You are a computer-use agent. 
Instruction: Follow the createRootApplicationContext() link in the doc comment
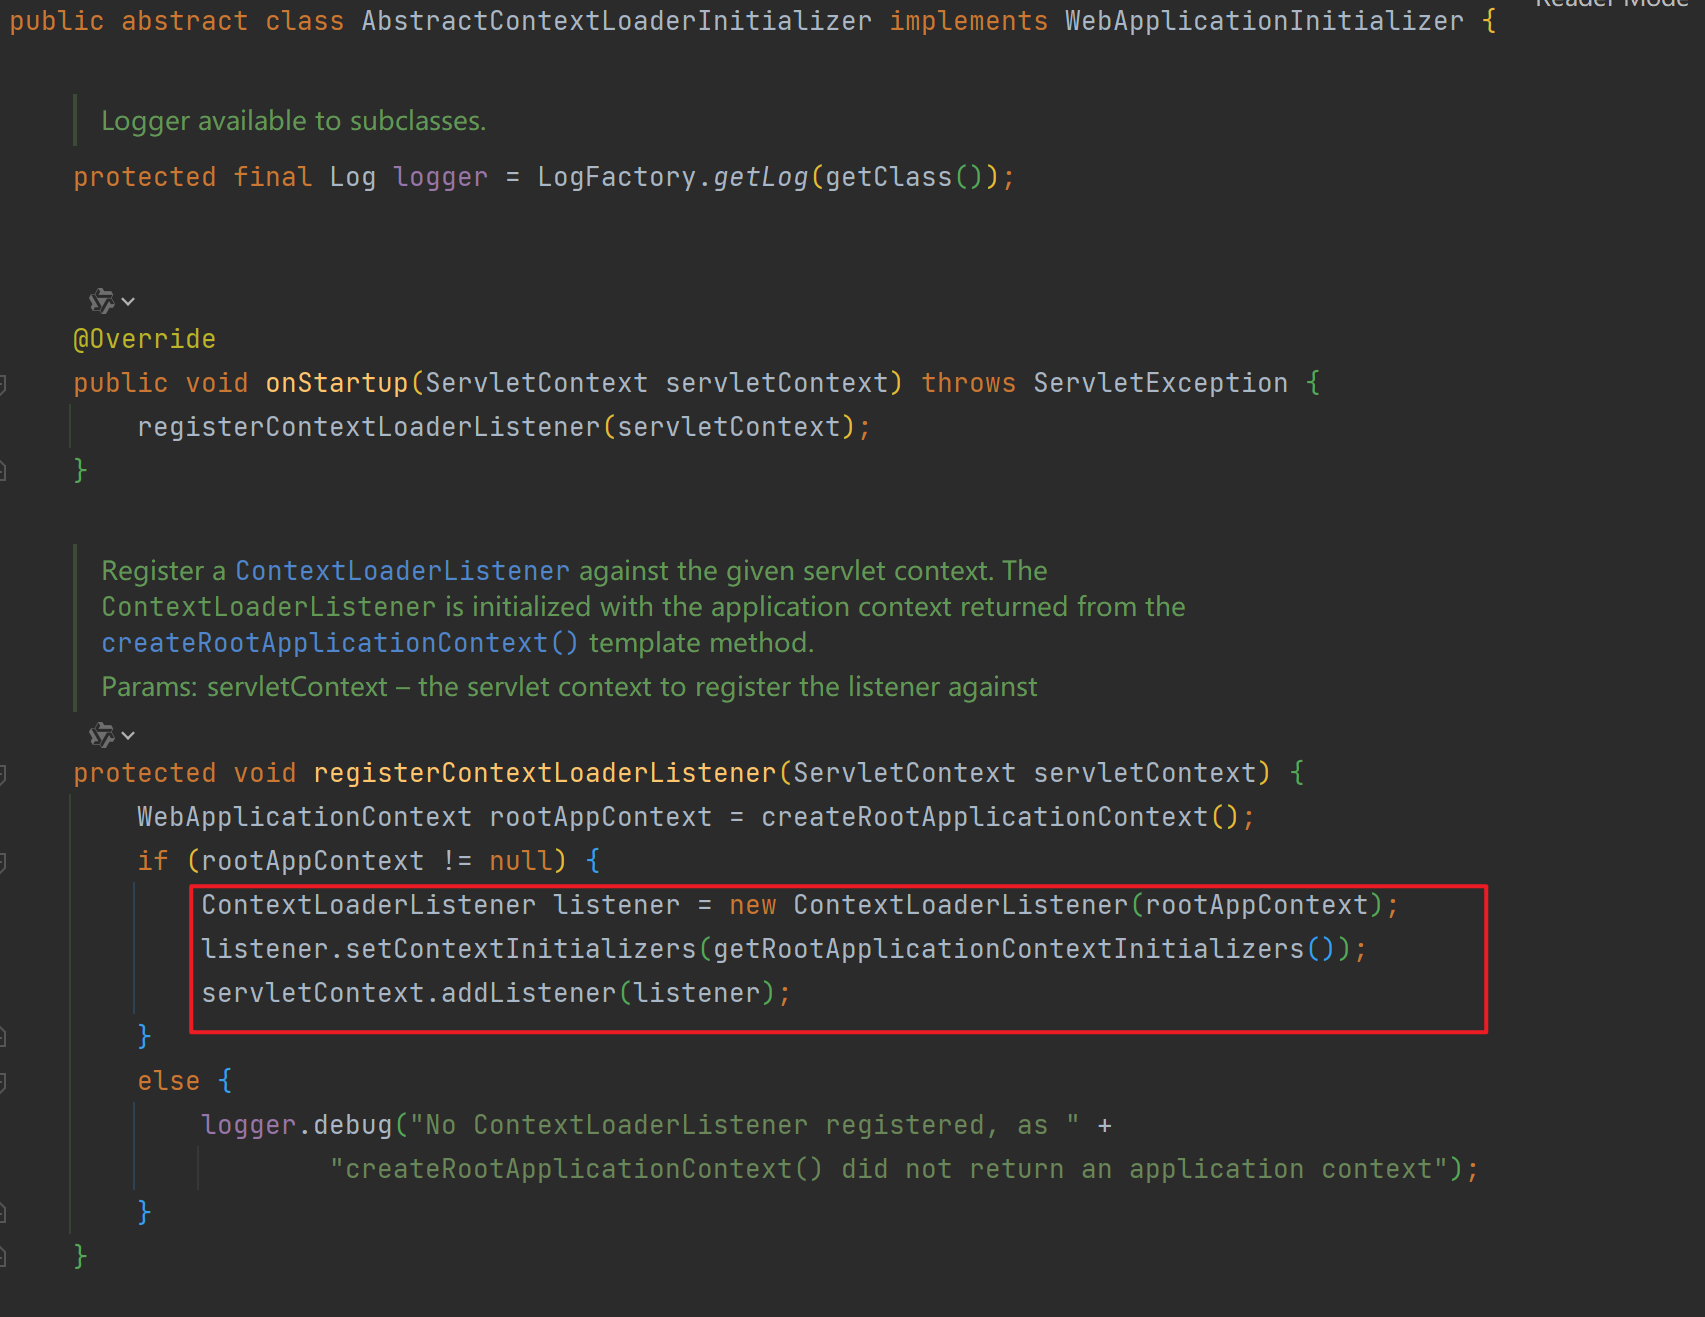[x=340, y=643]
